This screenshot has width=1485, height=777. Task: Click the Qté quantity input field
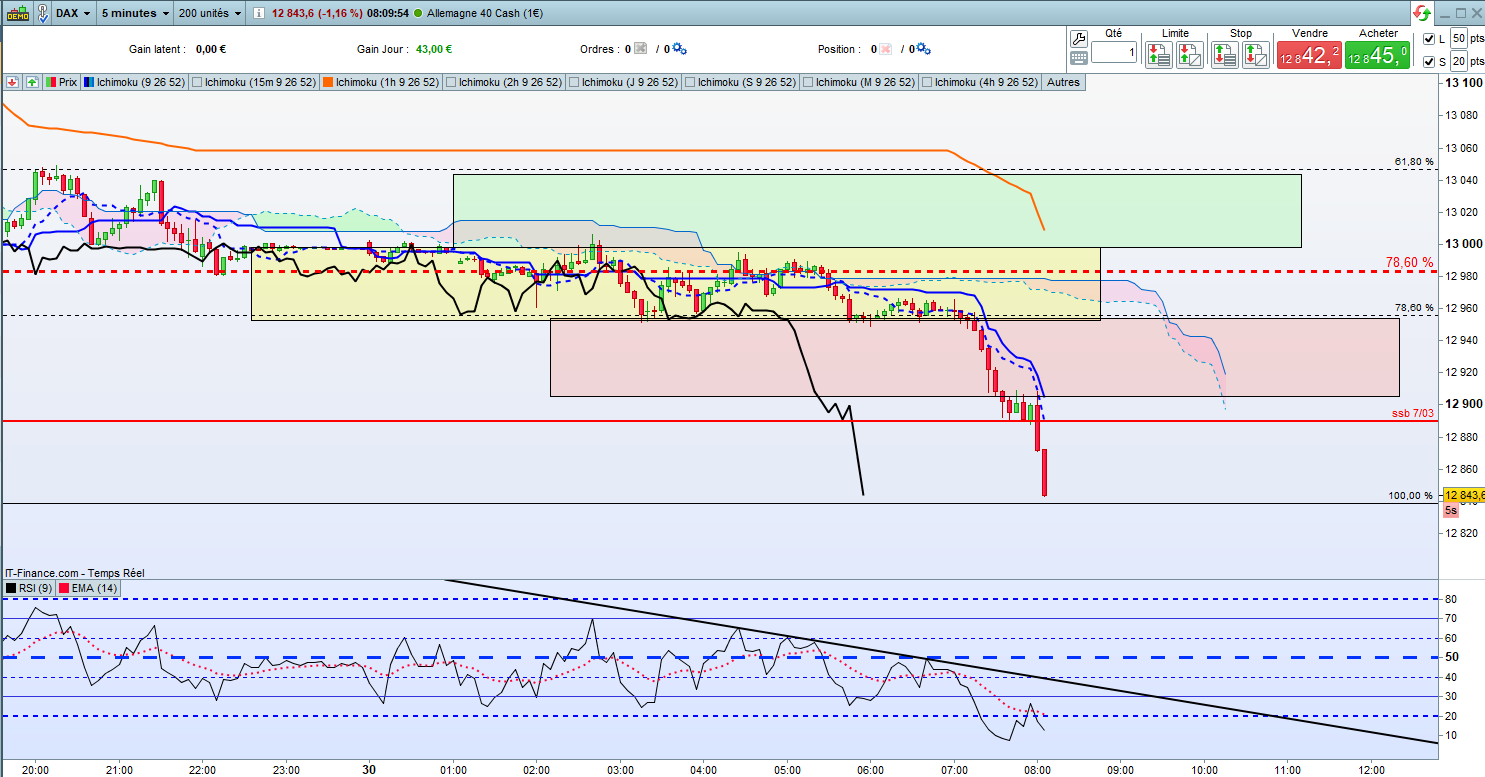pyautogui.click(x=1114, y=52)
